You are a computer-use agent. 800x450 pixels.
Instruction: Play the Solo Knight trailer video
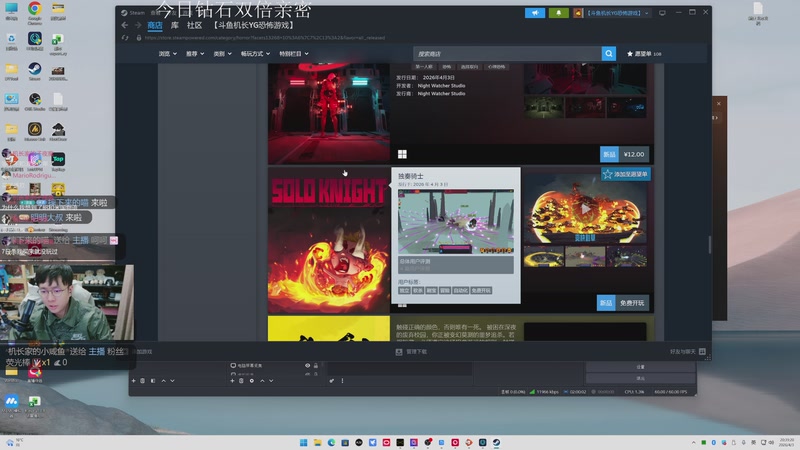coord(586,209)
